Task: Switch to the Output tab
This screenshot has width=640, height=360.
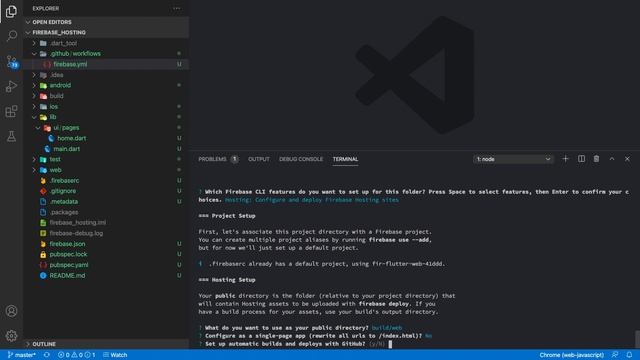Action: tap(259, 159)
